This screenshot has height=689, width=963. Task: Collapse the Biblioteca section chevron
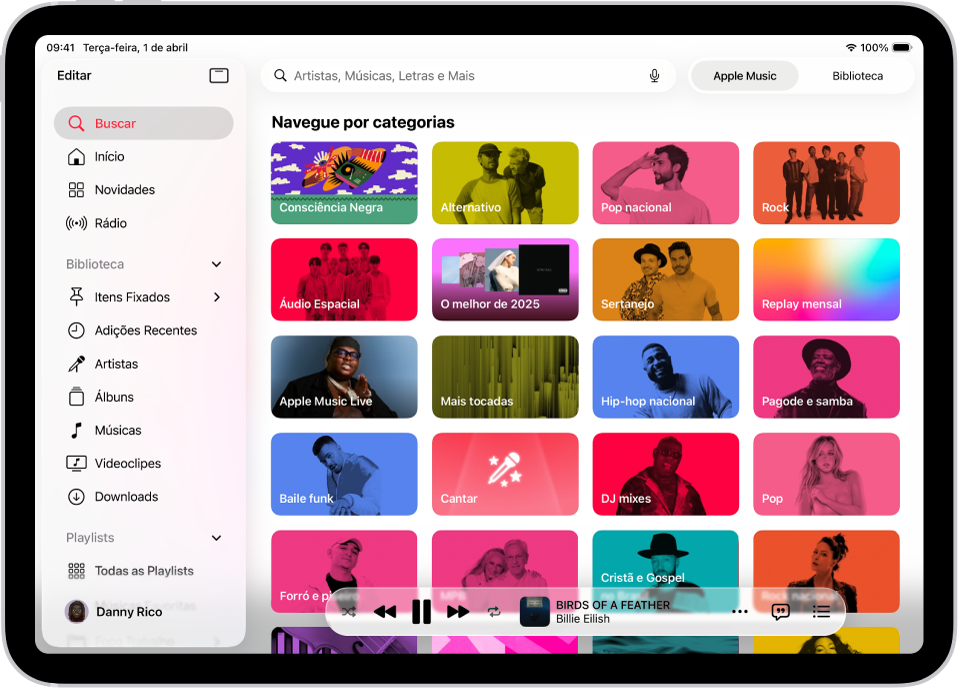tap(216, 264)
